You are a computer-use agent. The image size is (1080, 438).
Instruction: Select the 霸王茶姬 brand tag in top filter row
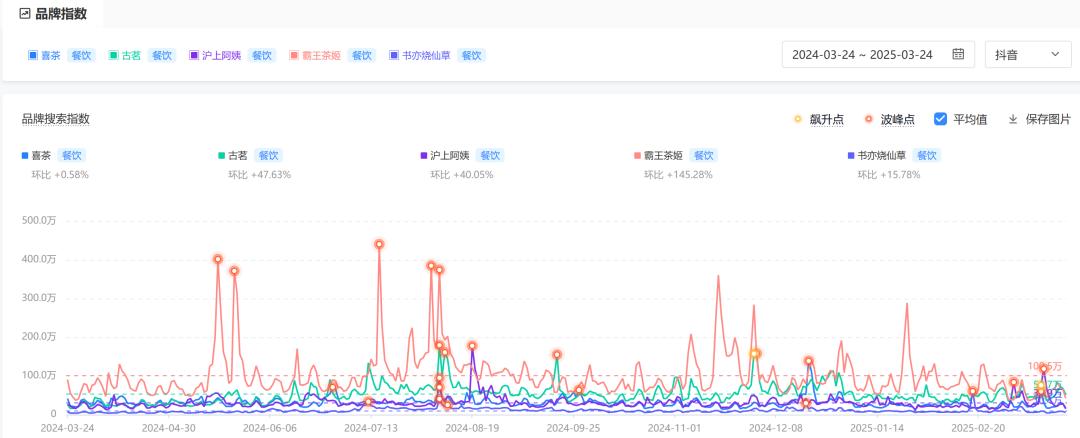pyautogui.click(x=321, y=56)
